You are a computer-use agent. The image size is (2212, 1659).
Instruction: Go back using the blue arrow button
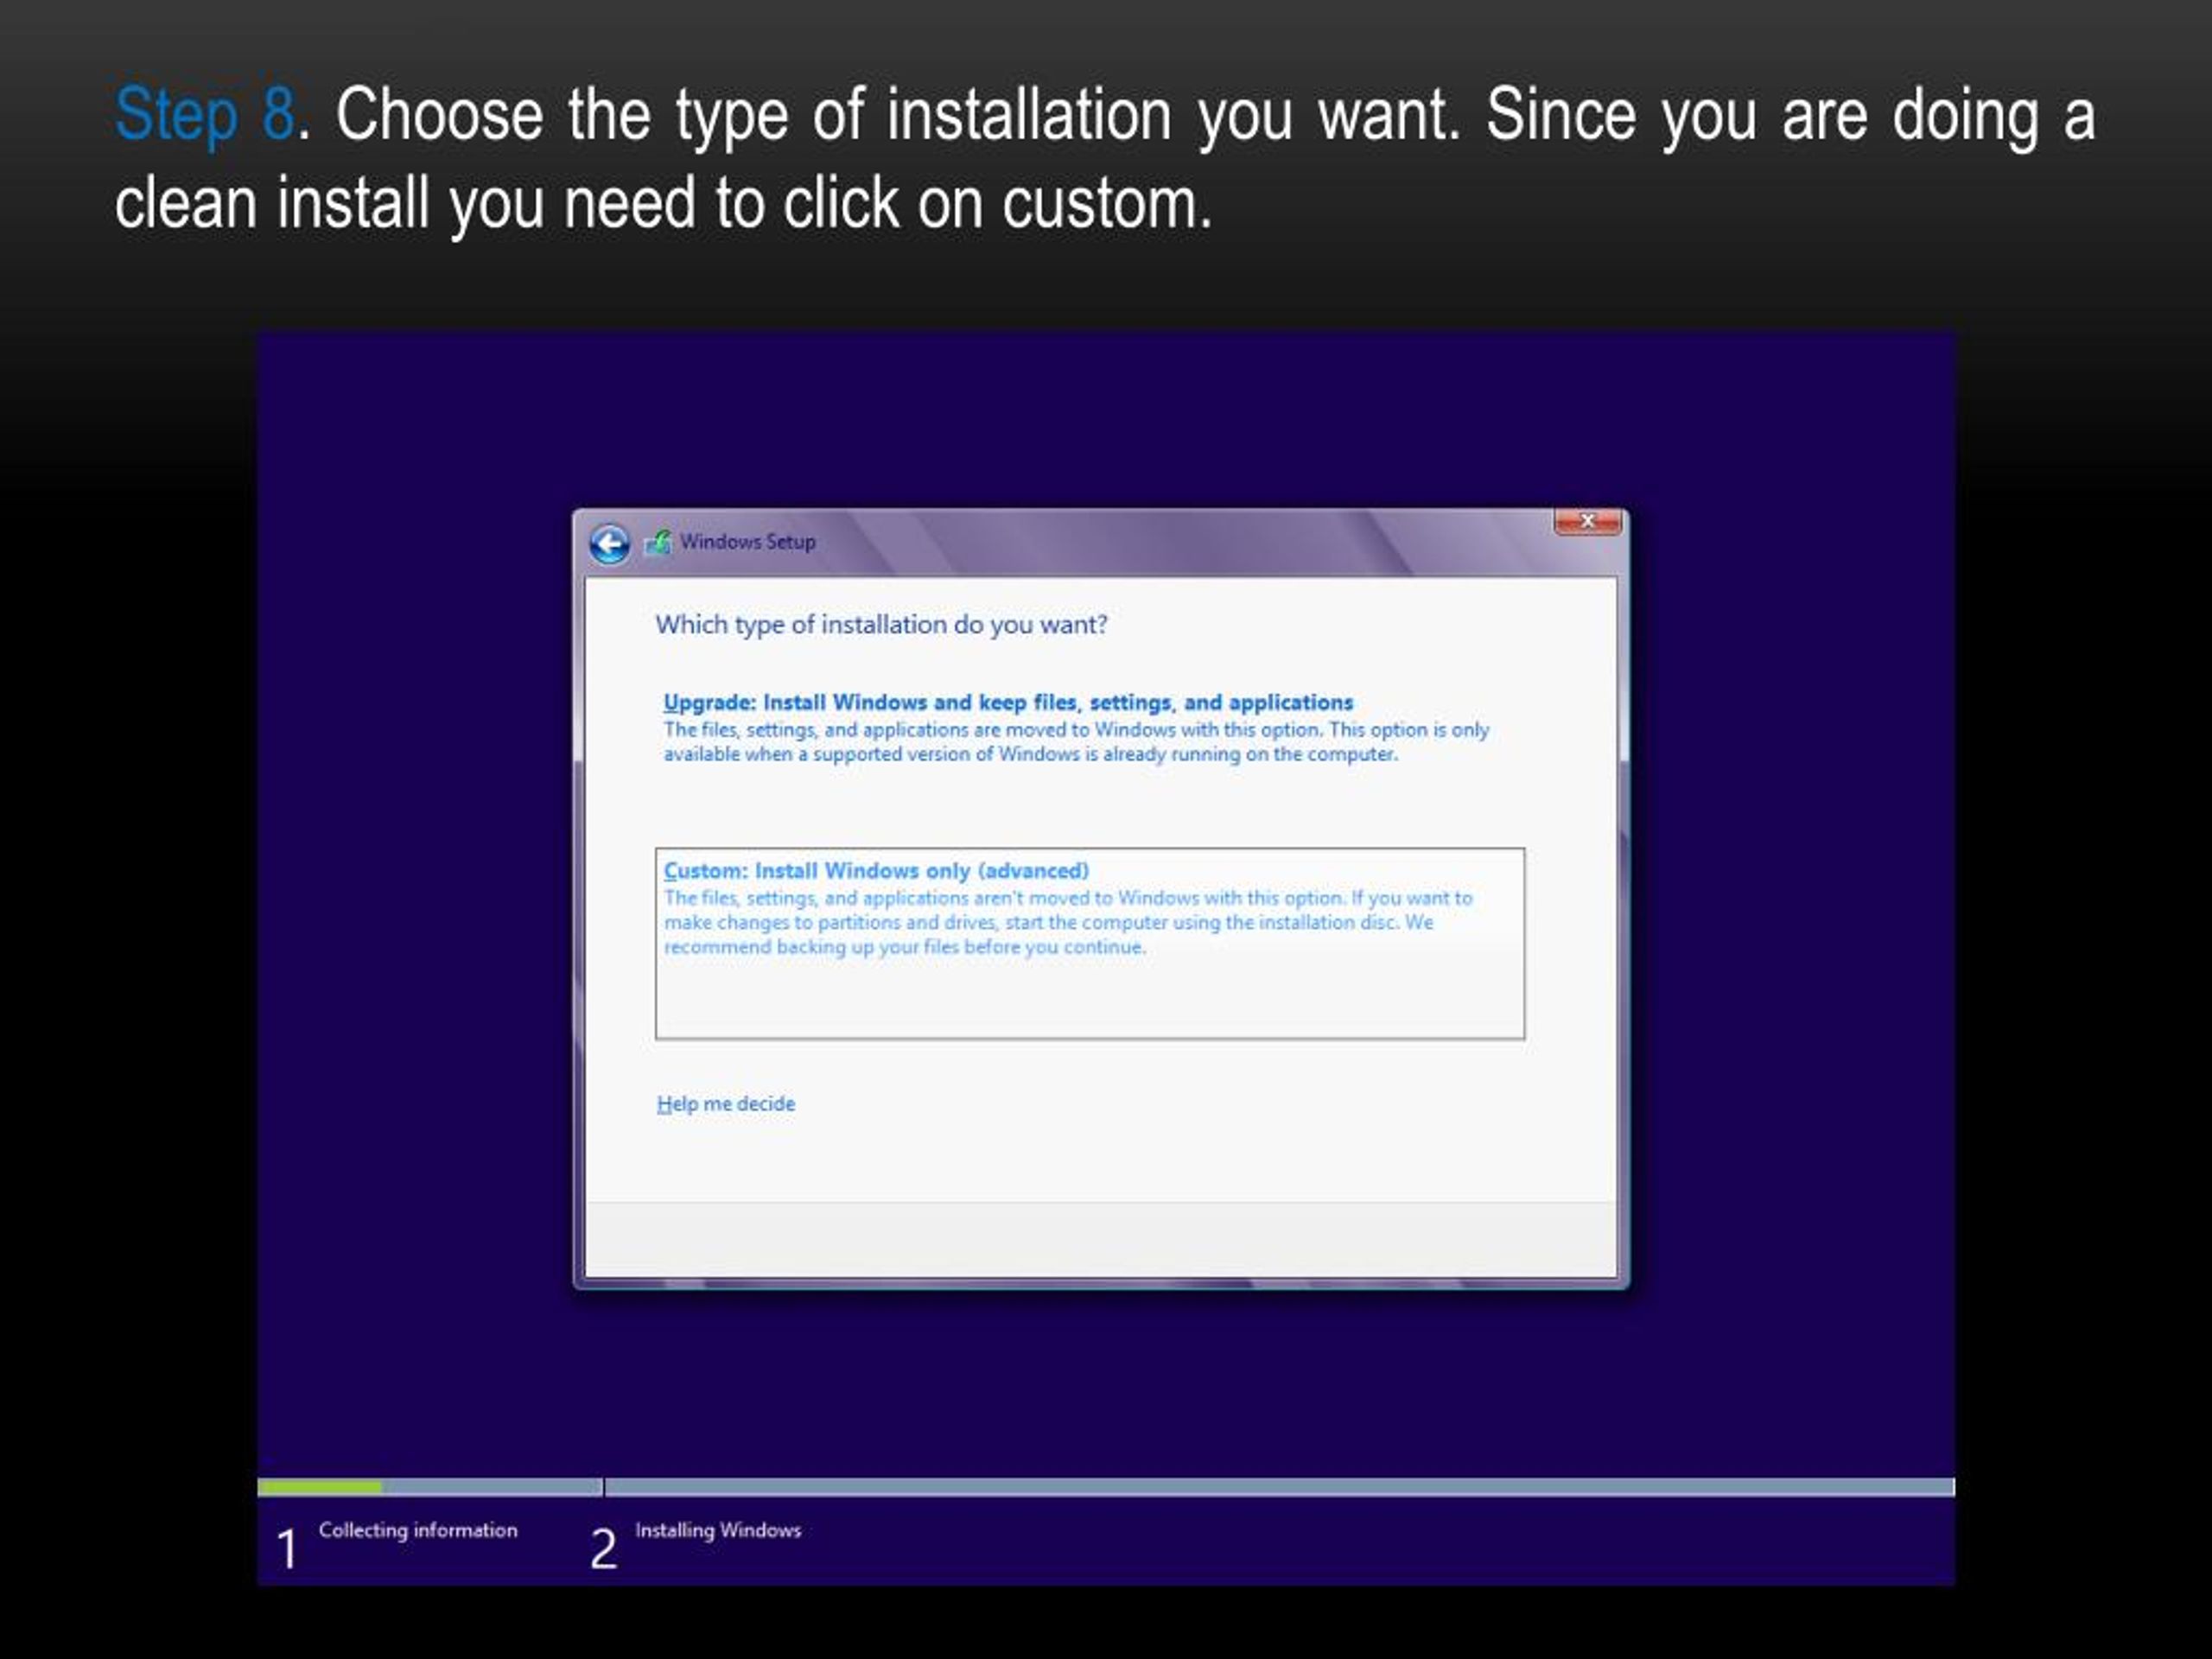pyautogui.click(x=609, y=544)
